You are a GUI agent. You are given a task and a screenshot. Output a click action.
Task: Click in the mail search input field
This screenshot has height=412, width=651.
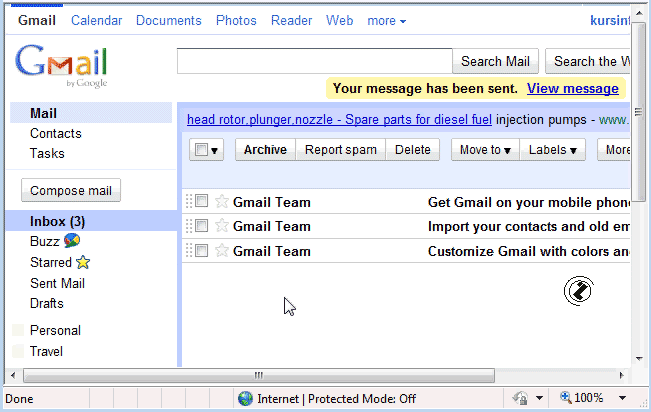coord(315,61)
